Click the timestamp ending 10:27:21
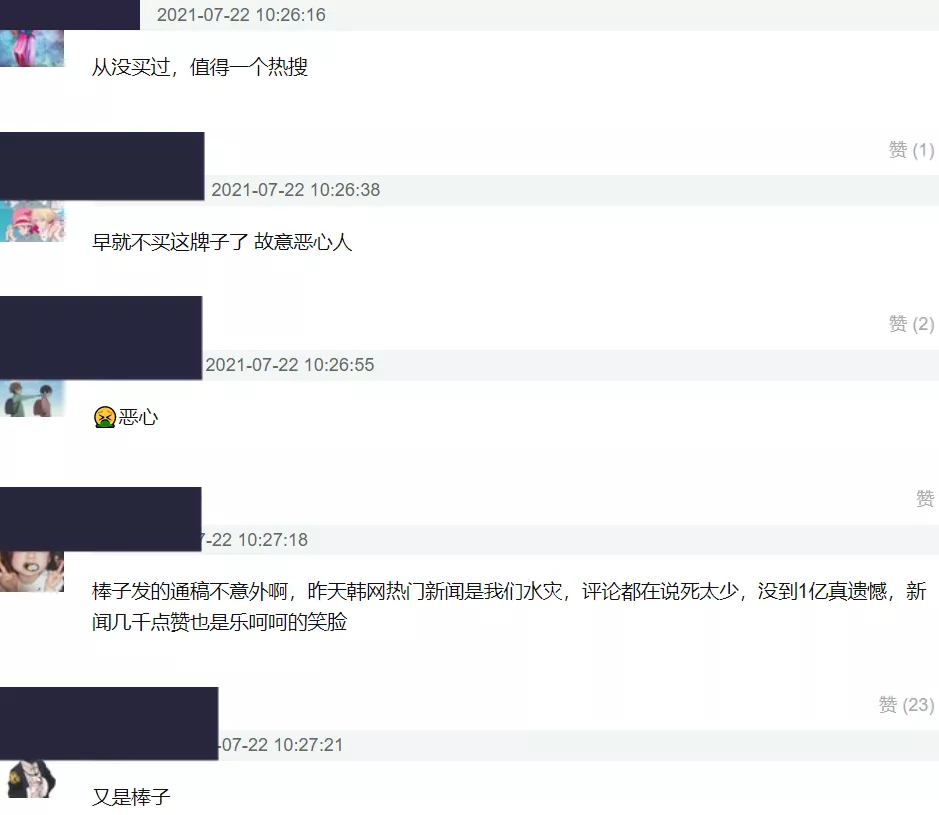 281,745
